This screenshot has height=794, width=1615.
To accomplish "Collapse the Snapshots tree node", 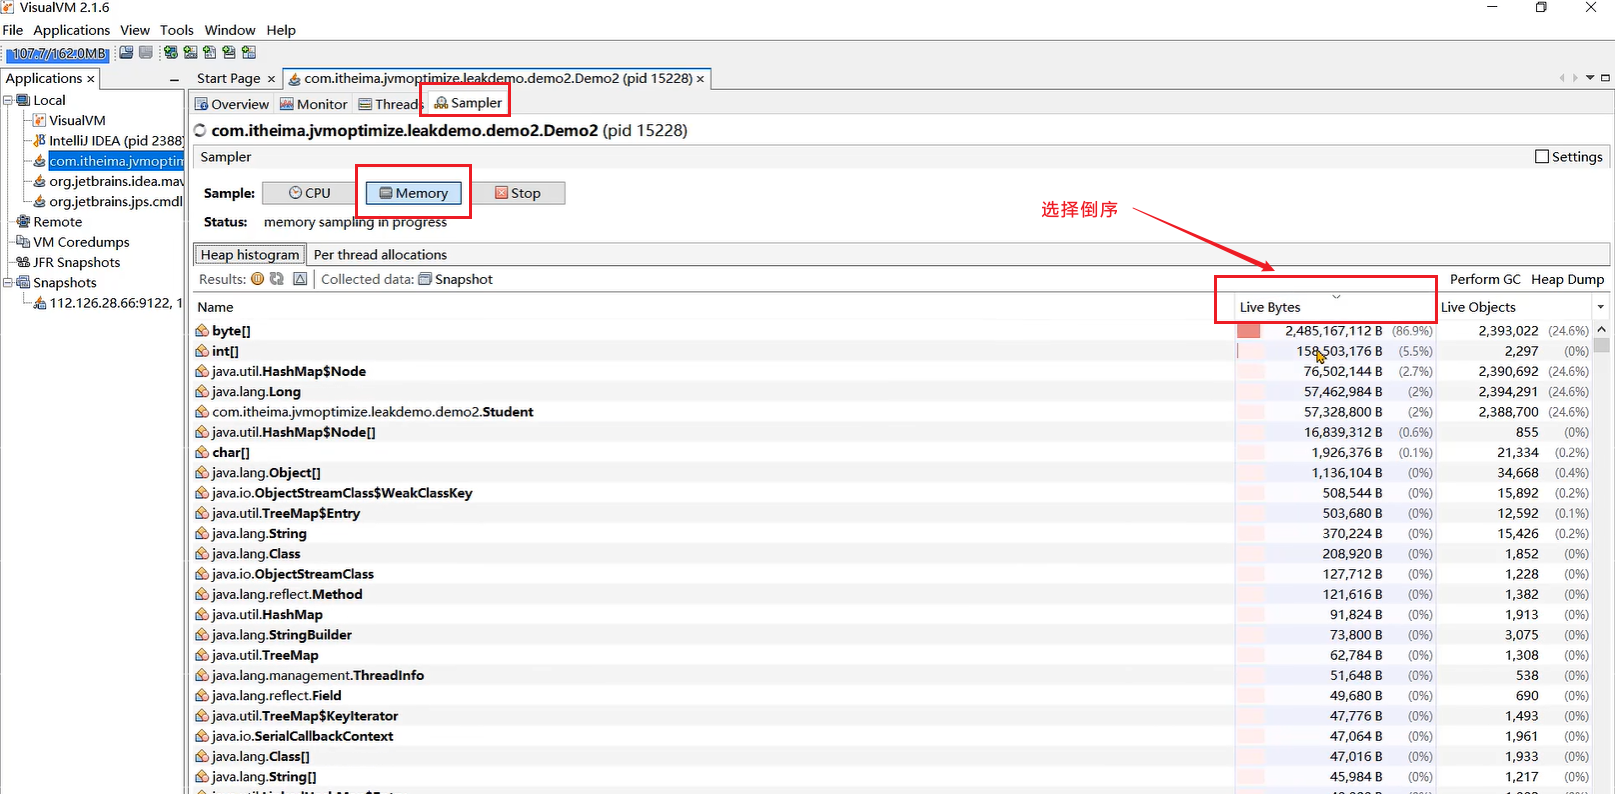I will [x=8, y=283].
